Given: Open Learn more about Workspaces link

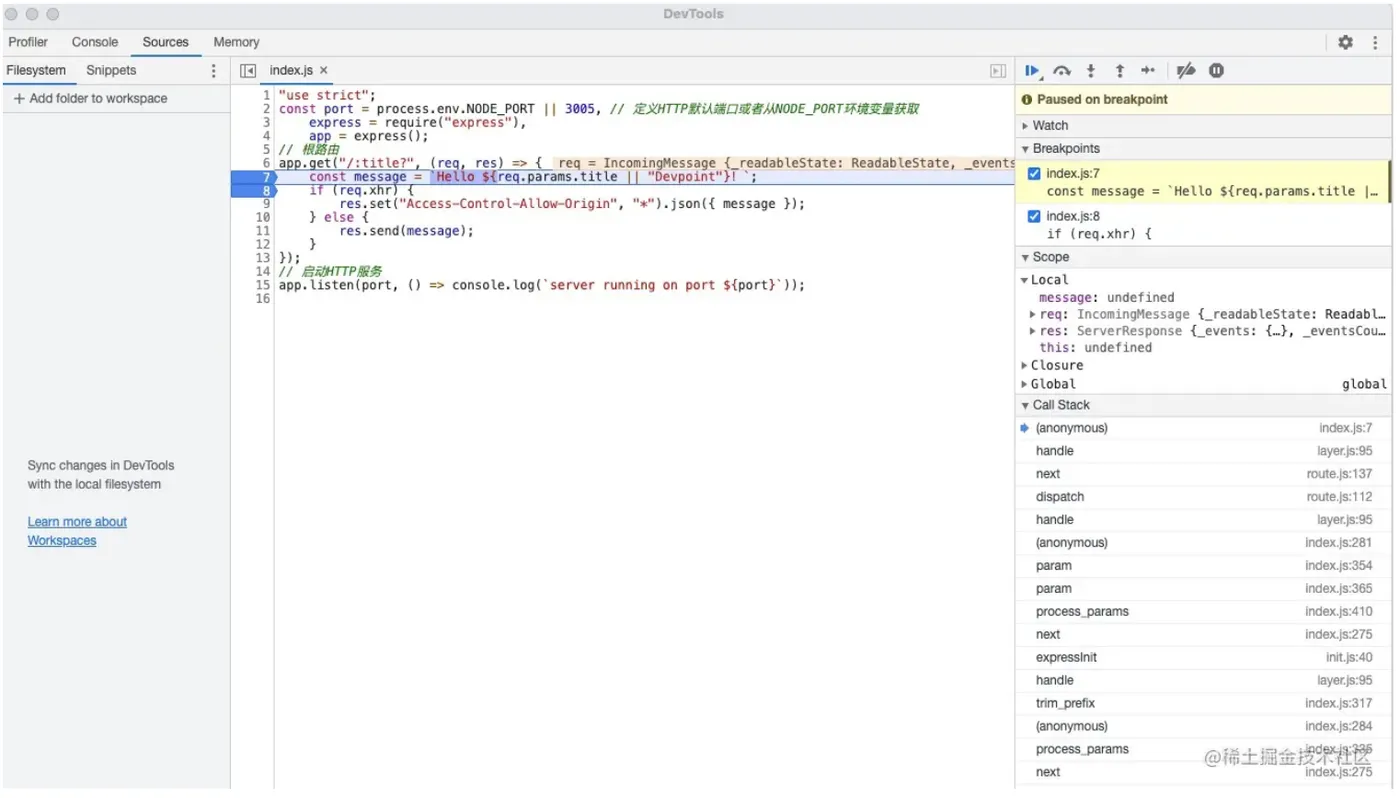Looking at the screenshot, I should [77, 532].
